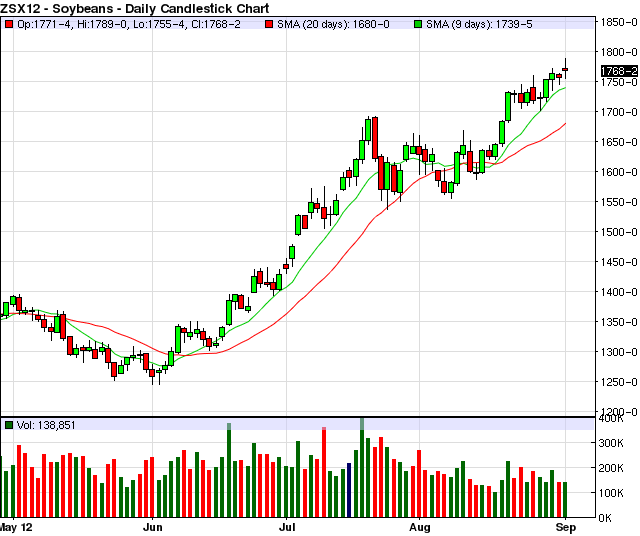This screenshot has width=640, height=536.
Task: Click the tall red candlestick at July peak near 1690
Action: point(375,138)
